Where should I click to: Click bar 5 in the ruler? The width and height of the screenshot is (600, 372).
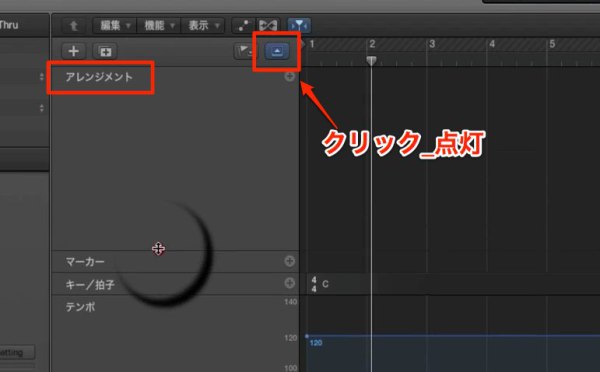coord(552,44)
